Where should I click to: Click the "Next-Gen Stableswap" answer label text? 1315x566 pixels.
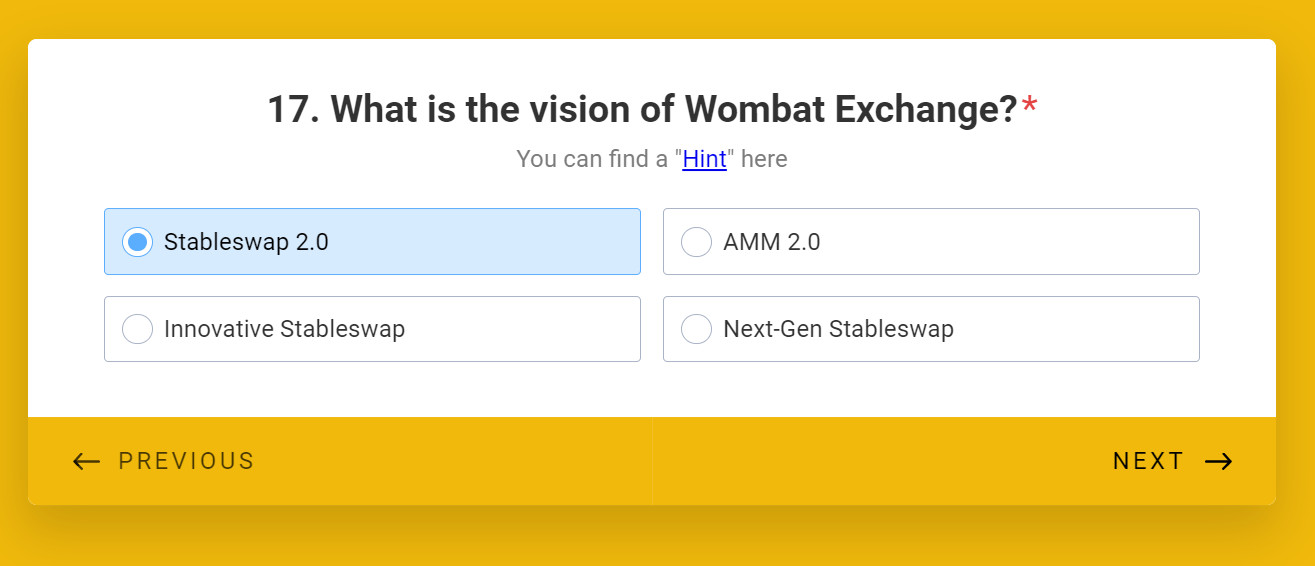(x=838, y=329)
